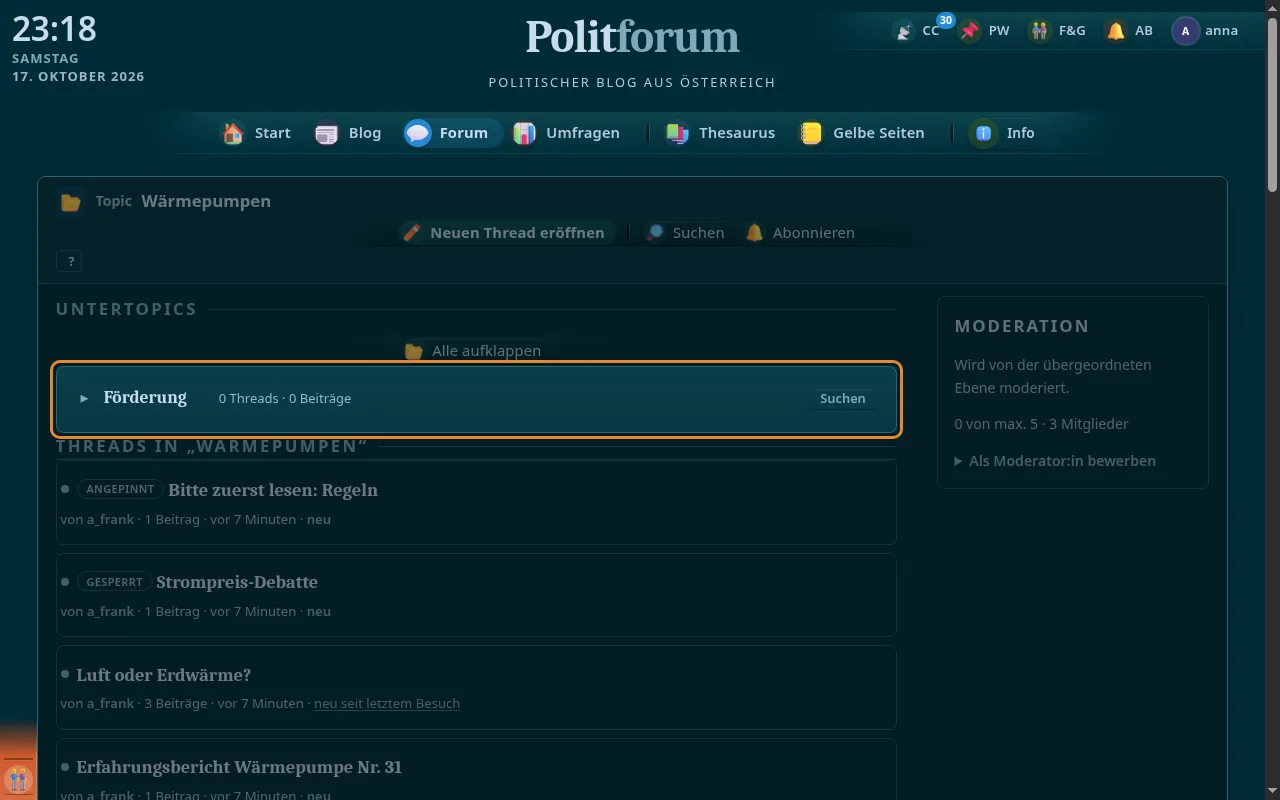Open the Strompreis-Debatte thread
The image size is (1280, 800).
tap(237, 582)
